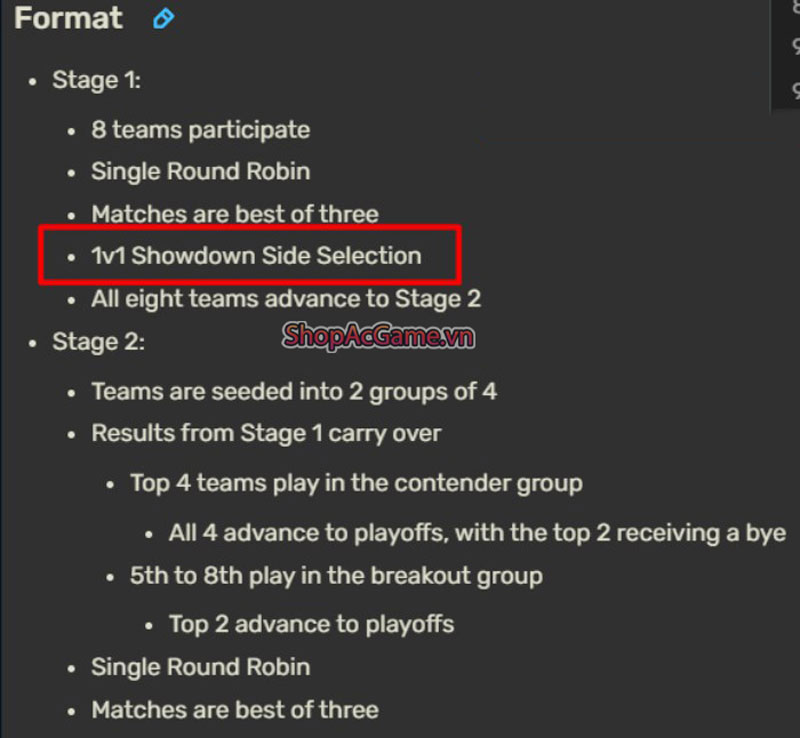Click 'All eight teams advance to Stage 2'
The height and width of the screenshot is (738, 800).
(x=286, y=299)
